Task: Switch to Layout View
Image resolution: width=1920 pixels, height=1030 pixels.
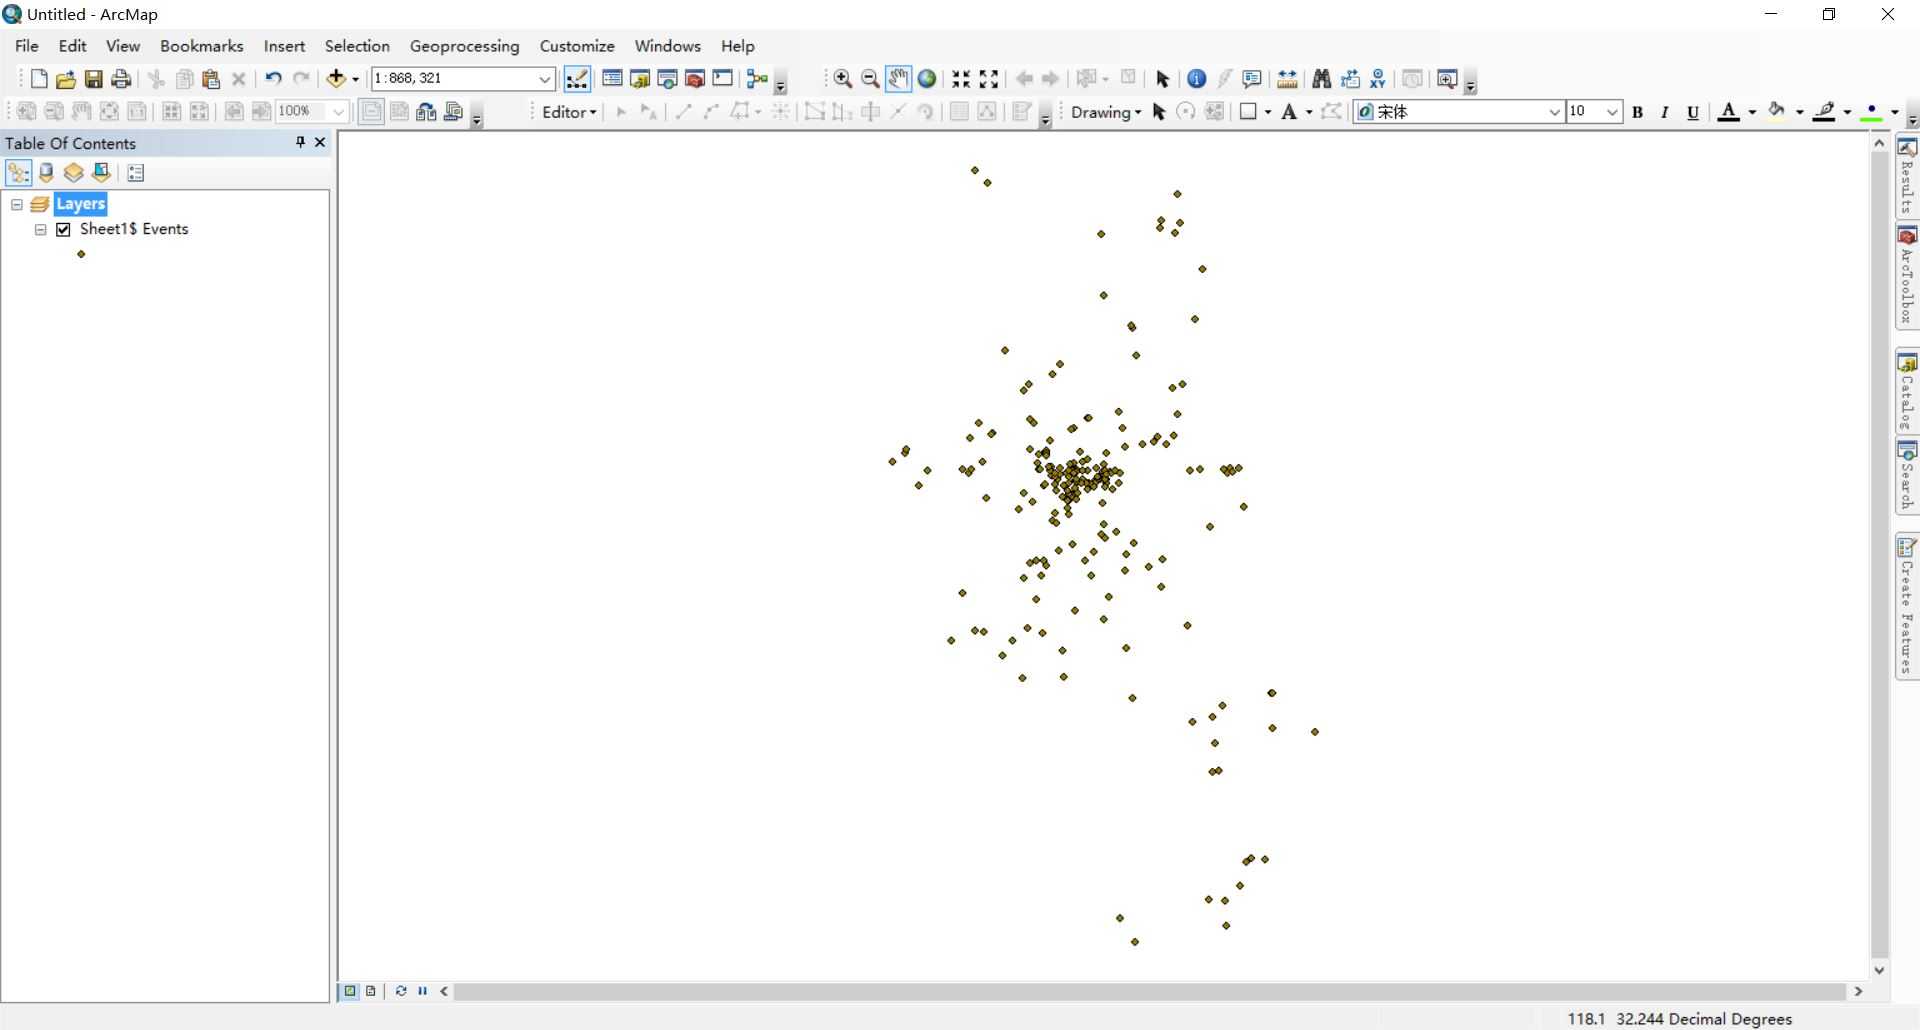Action: click(x=370, y=991)
